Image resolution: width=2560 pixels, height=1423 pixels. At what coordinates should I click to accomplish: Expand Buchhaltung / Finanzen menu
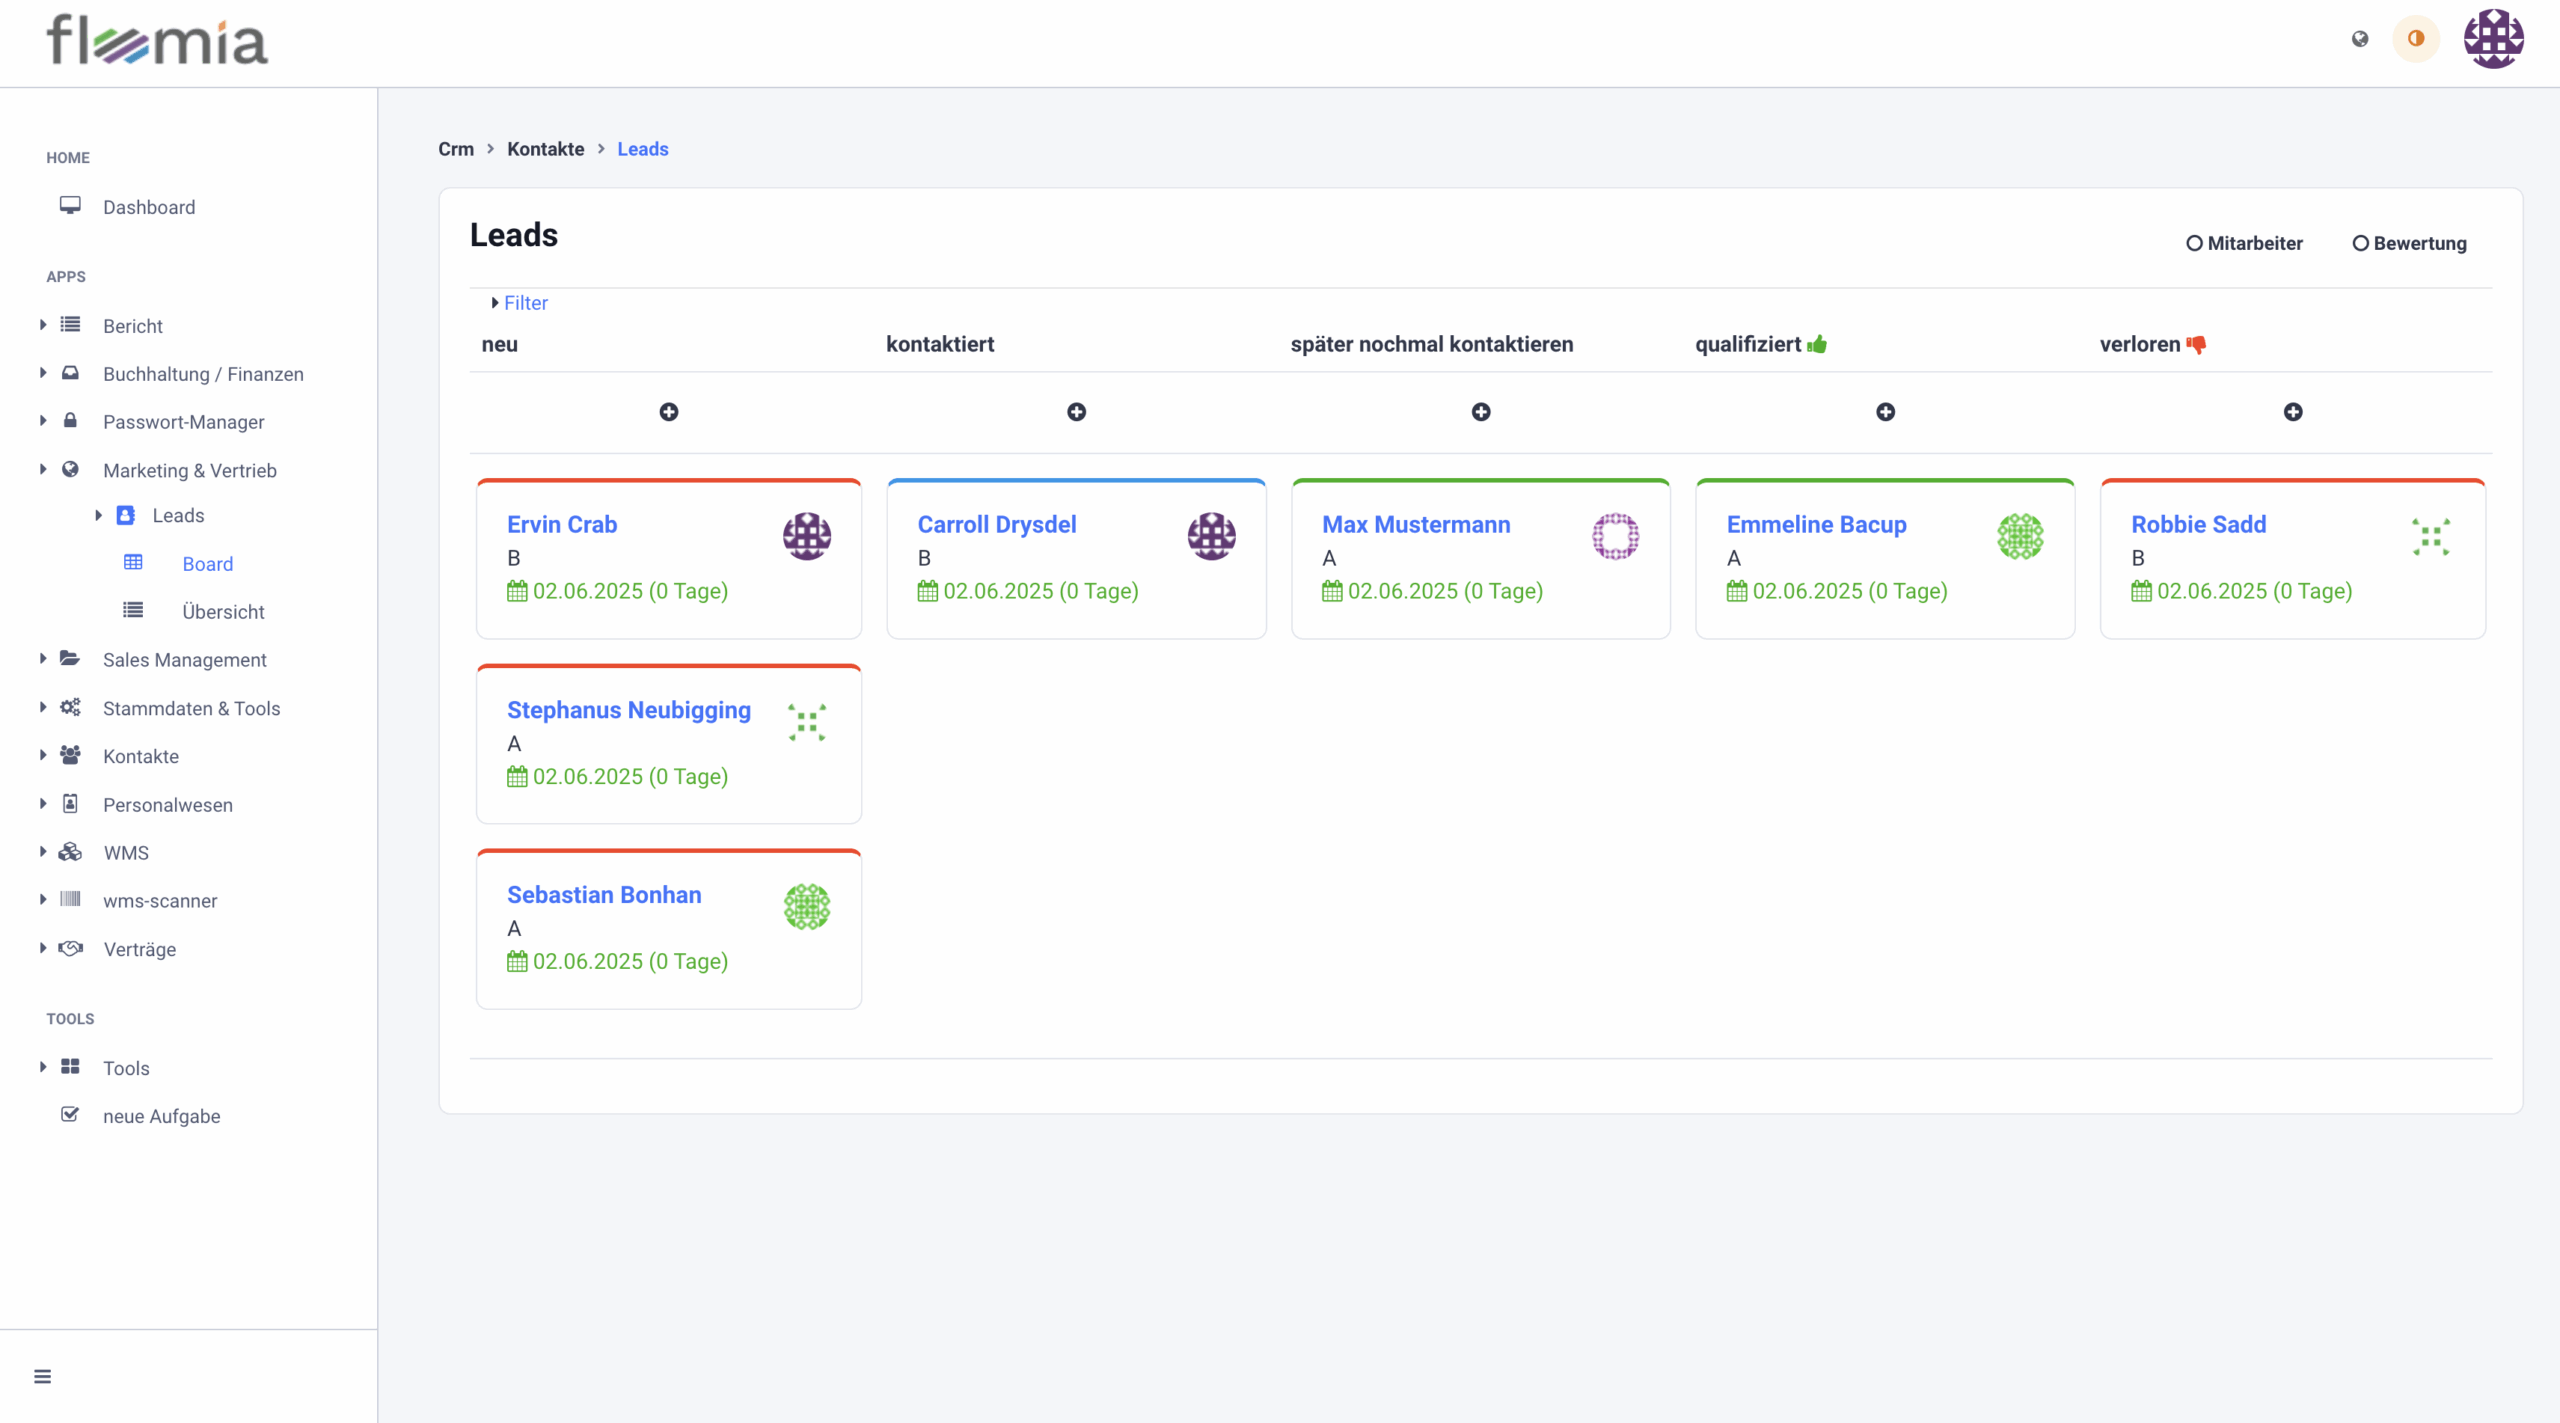(203, 374)
